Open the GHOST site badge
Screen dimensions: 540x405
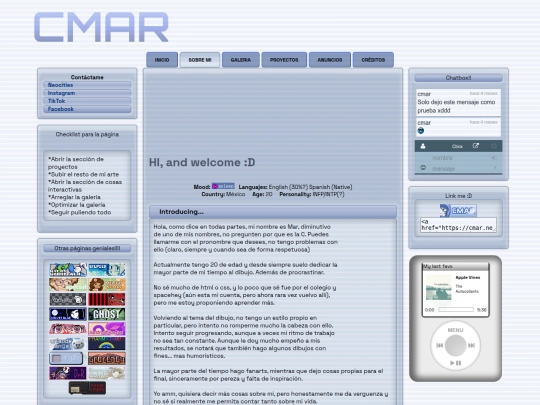click(x=107, y=314)
